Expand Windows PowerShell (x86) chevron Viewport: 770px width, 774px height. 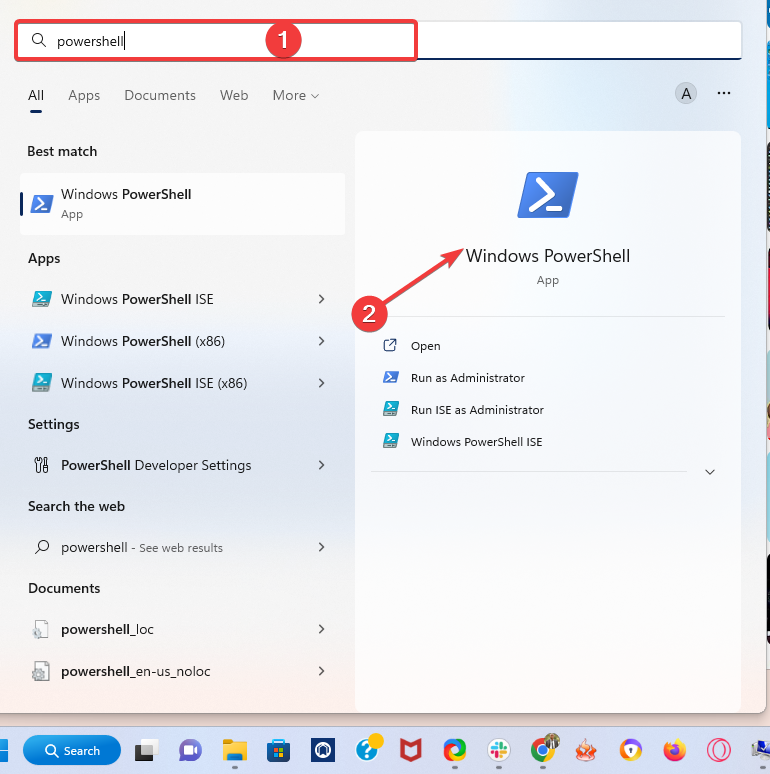(321, 341)
